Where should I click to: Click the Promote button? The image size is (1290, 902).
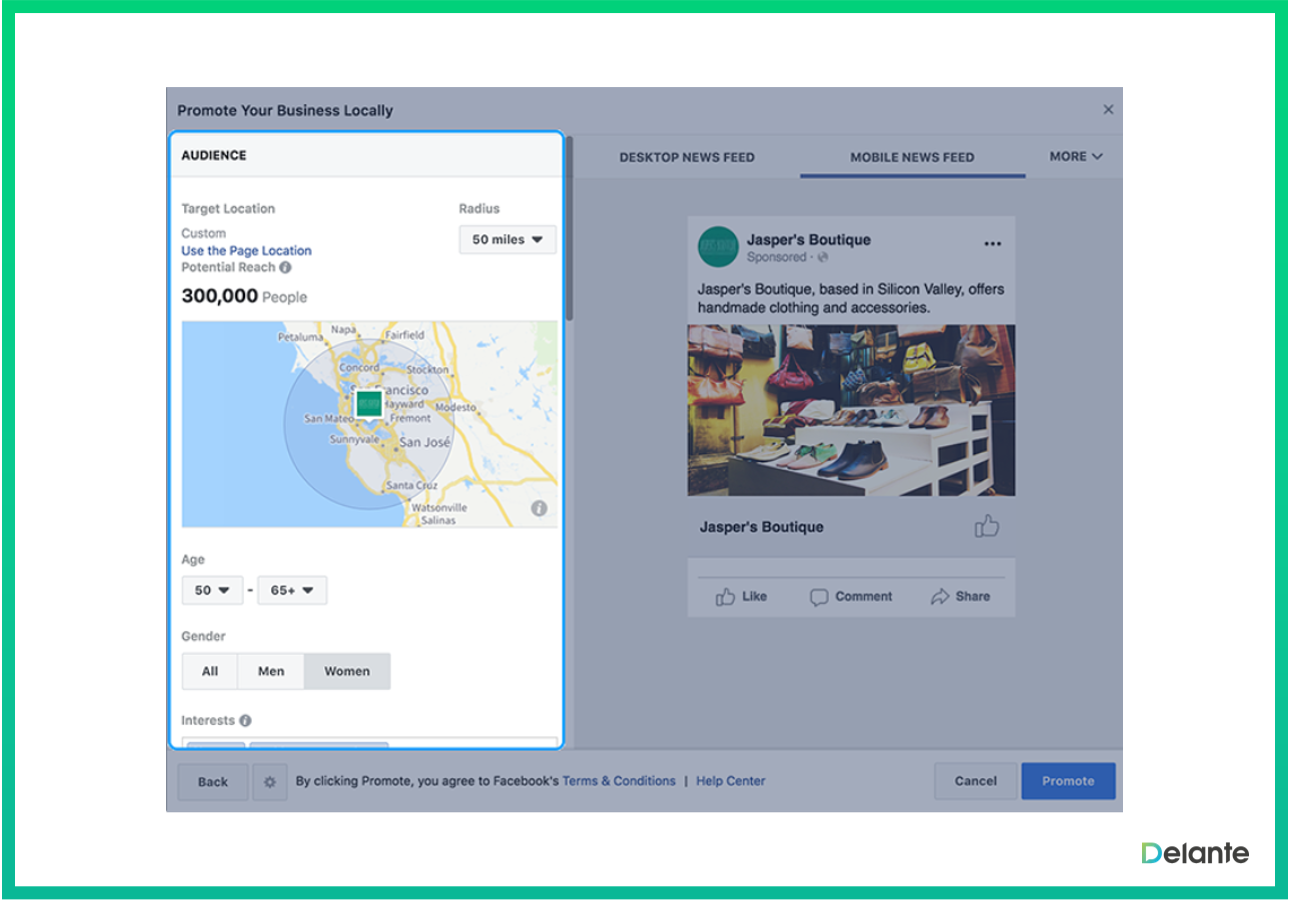pos(1068,781)
